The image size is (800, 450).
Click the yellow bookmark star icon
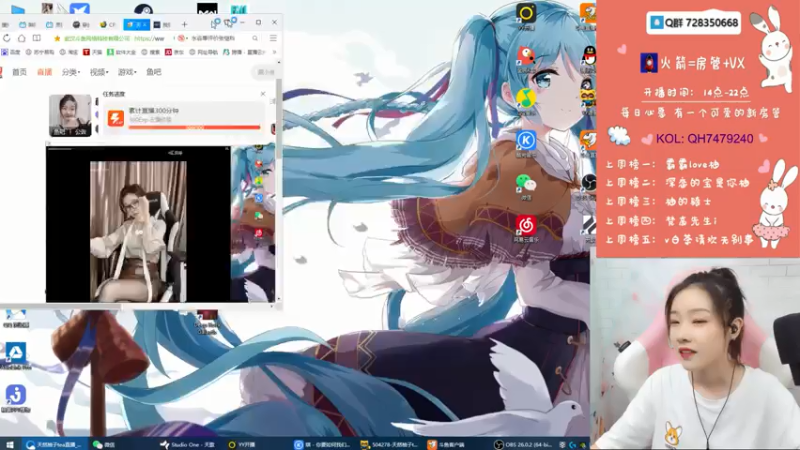pyautogui.click(x=57, y=38)
